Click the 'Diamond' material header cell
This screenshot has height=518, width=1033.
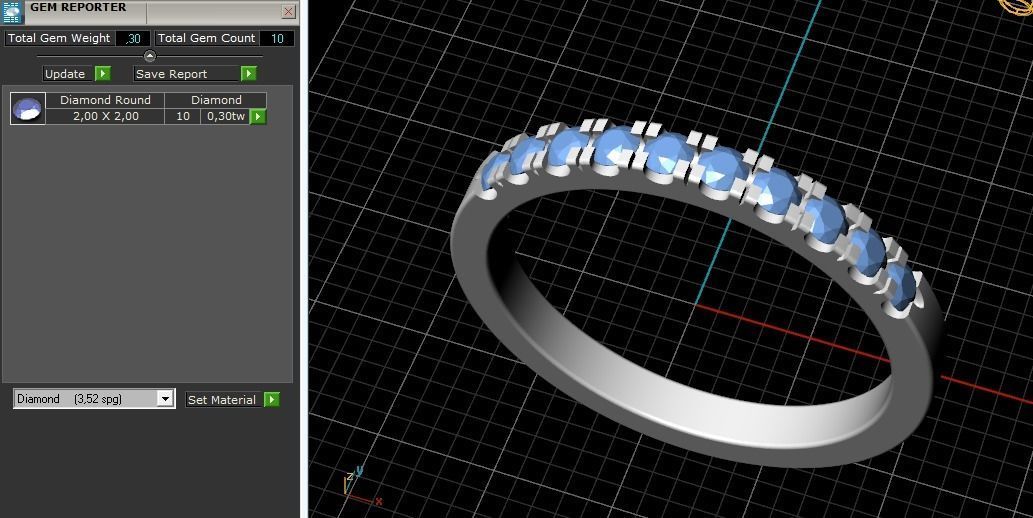pos(216,100)
